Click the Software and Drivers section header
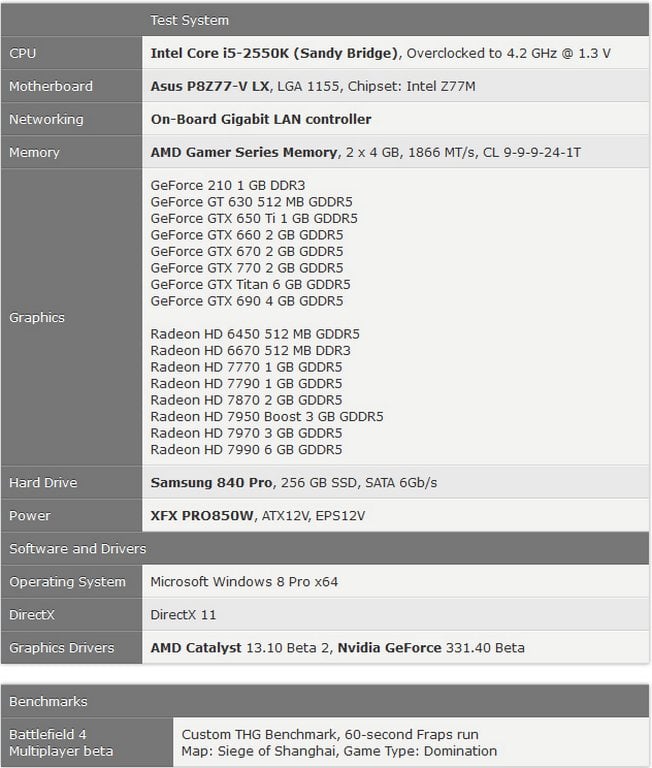This screenshot has width=652, height=768. (78, 548)
